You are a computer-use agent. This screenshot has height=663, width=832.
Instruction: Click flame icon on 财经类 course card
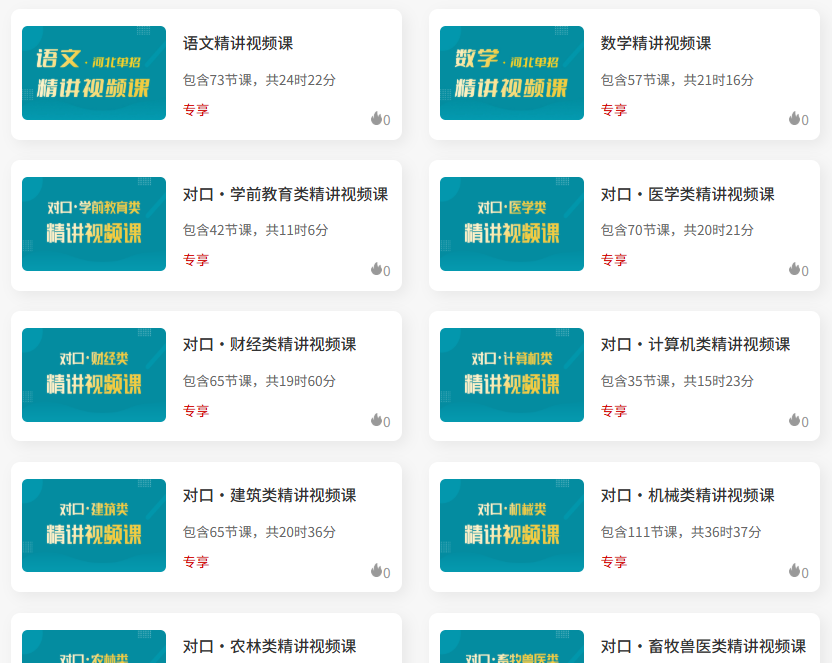pos(376,420)
